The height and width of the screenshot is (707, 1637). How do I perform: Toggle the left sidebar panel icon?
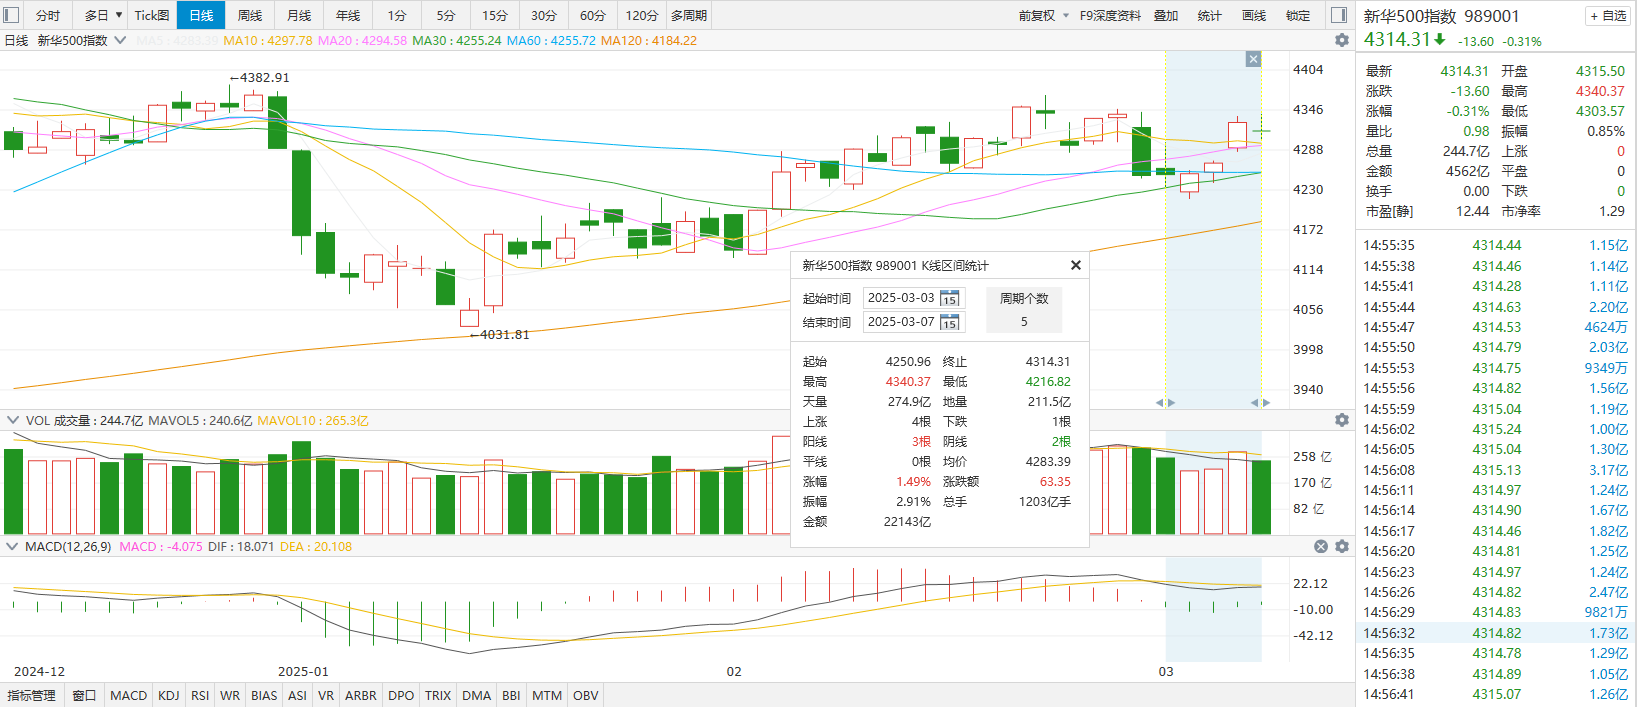11,15
